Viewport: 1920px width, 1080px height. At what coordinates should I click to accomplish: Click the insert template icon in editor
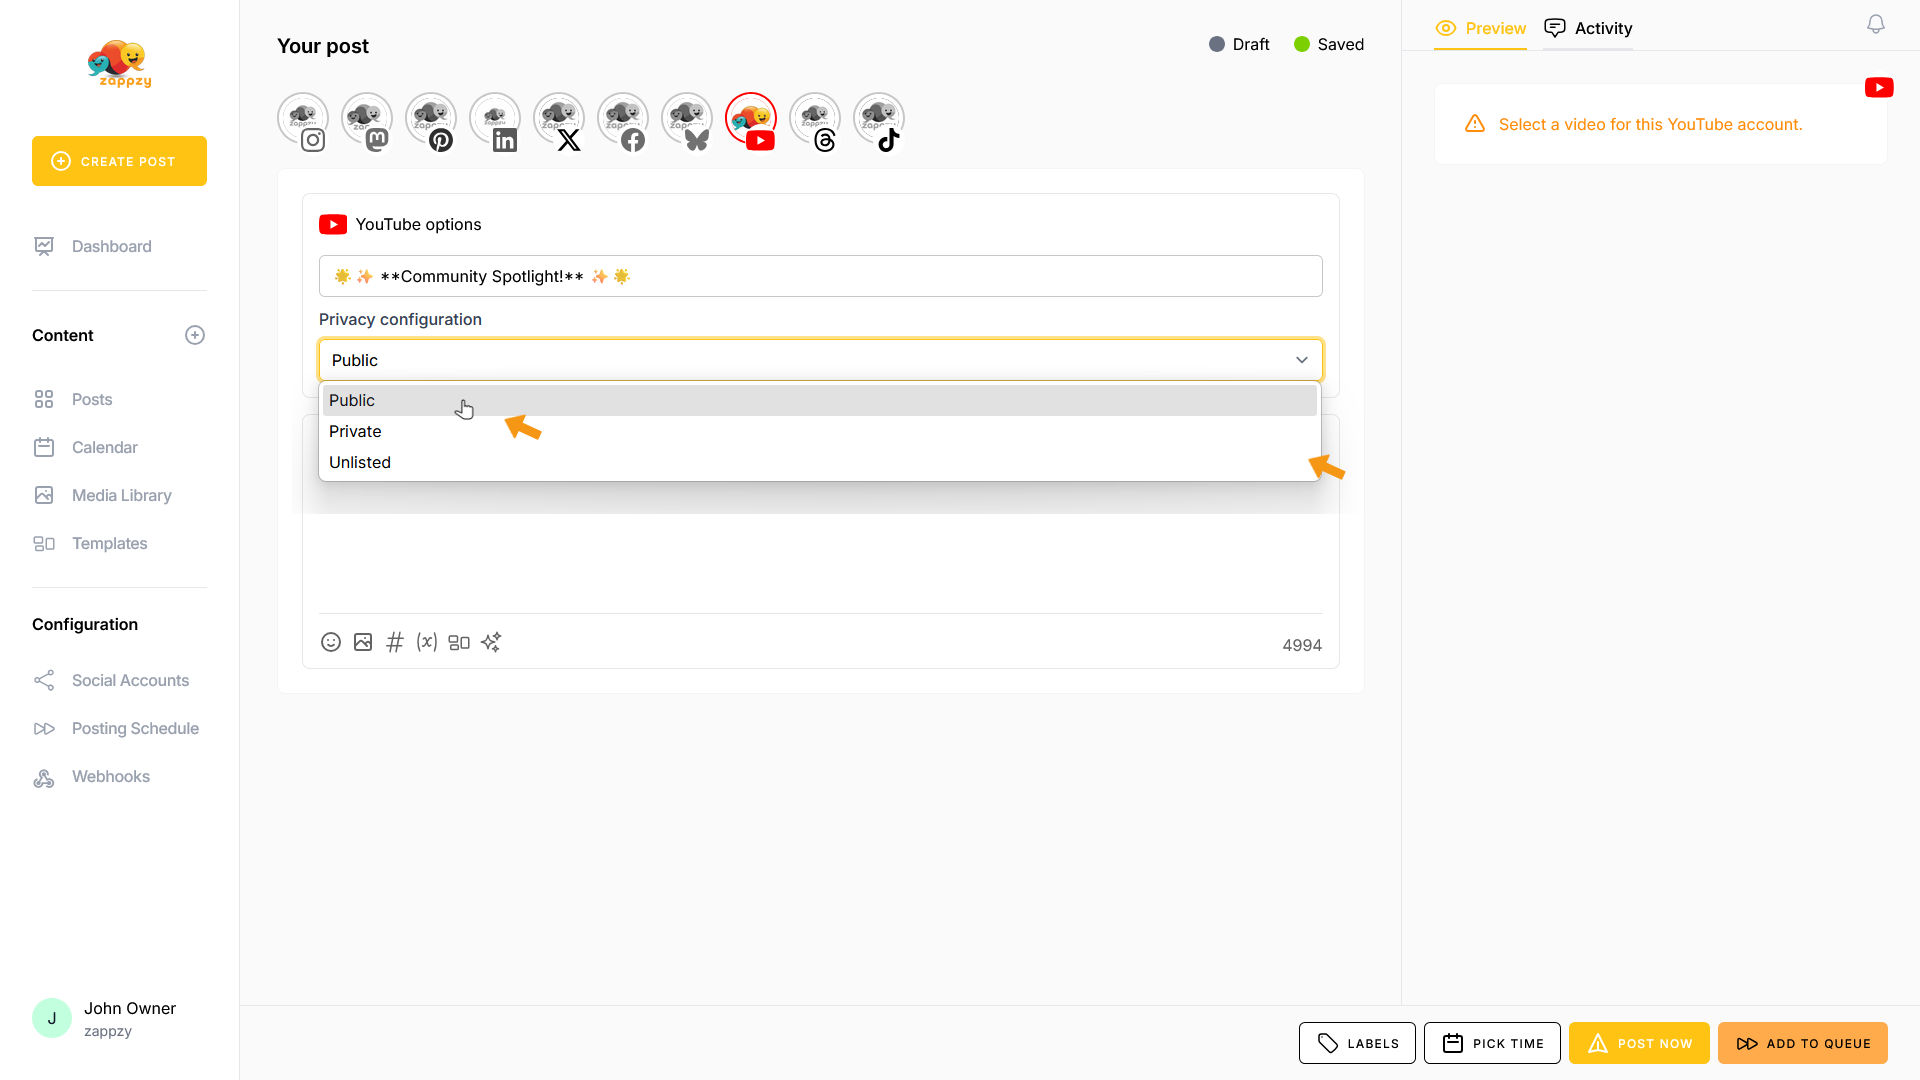click(x=459, y=642)
